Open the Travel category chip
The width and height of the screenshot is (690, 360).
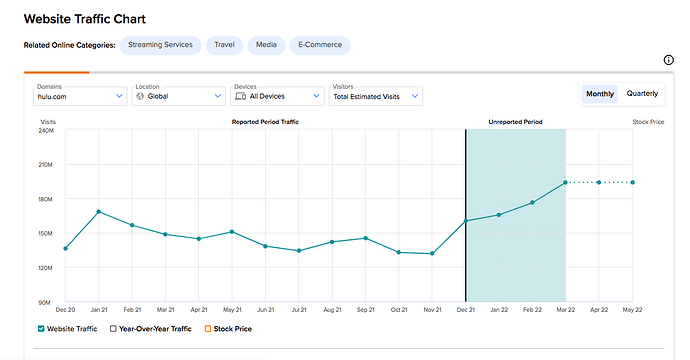(224, 45)
